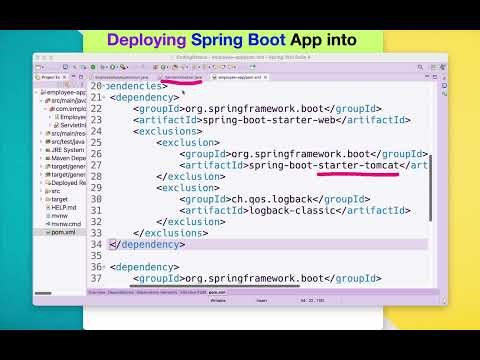Image resolution: width=480 pixels, height=360 pixels.
Task: Minimize the editor area
Action: (427, 77)
